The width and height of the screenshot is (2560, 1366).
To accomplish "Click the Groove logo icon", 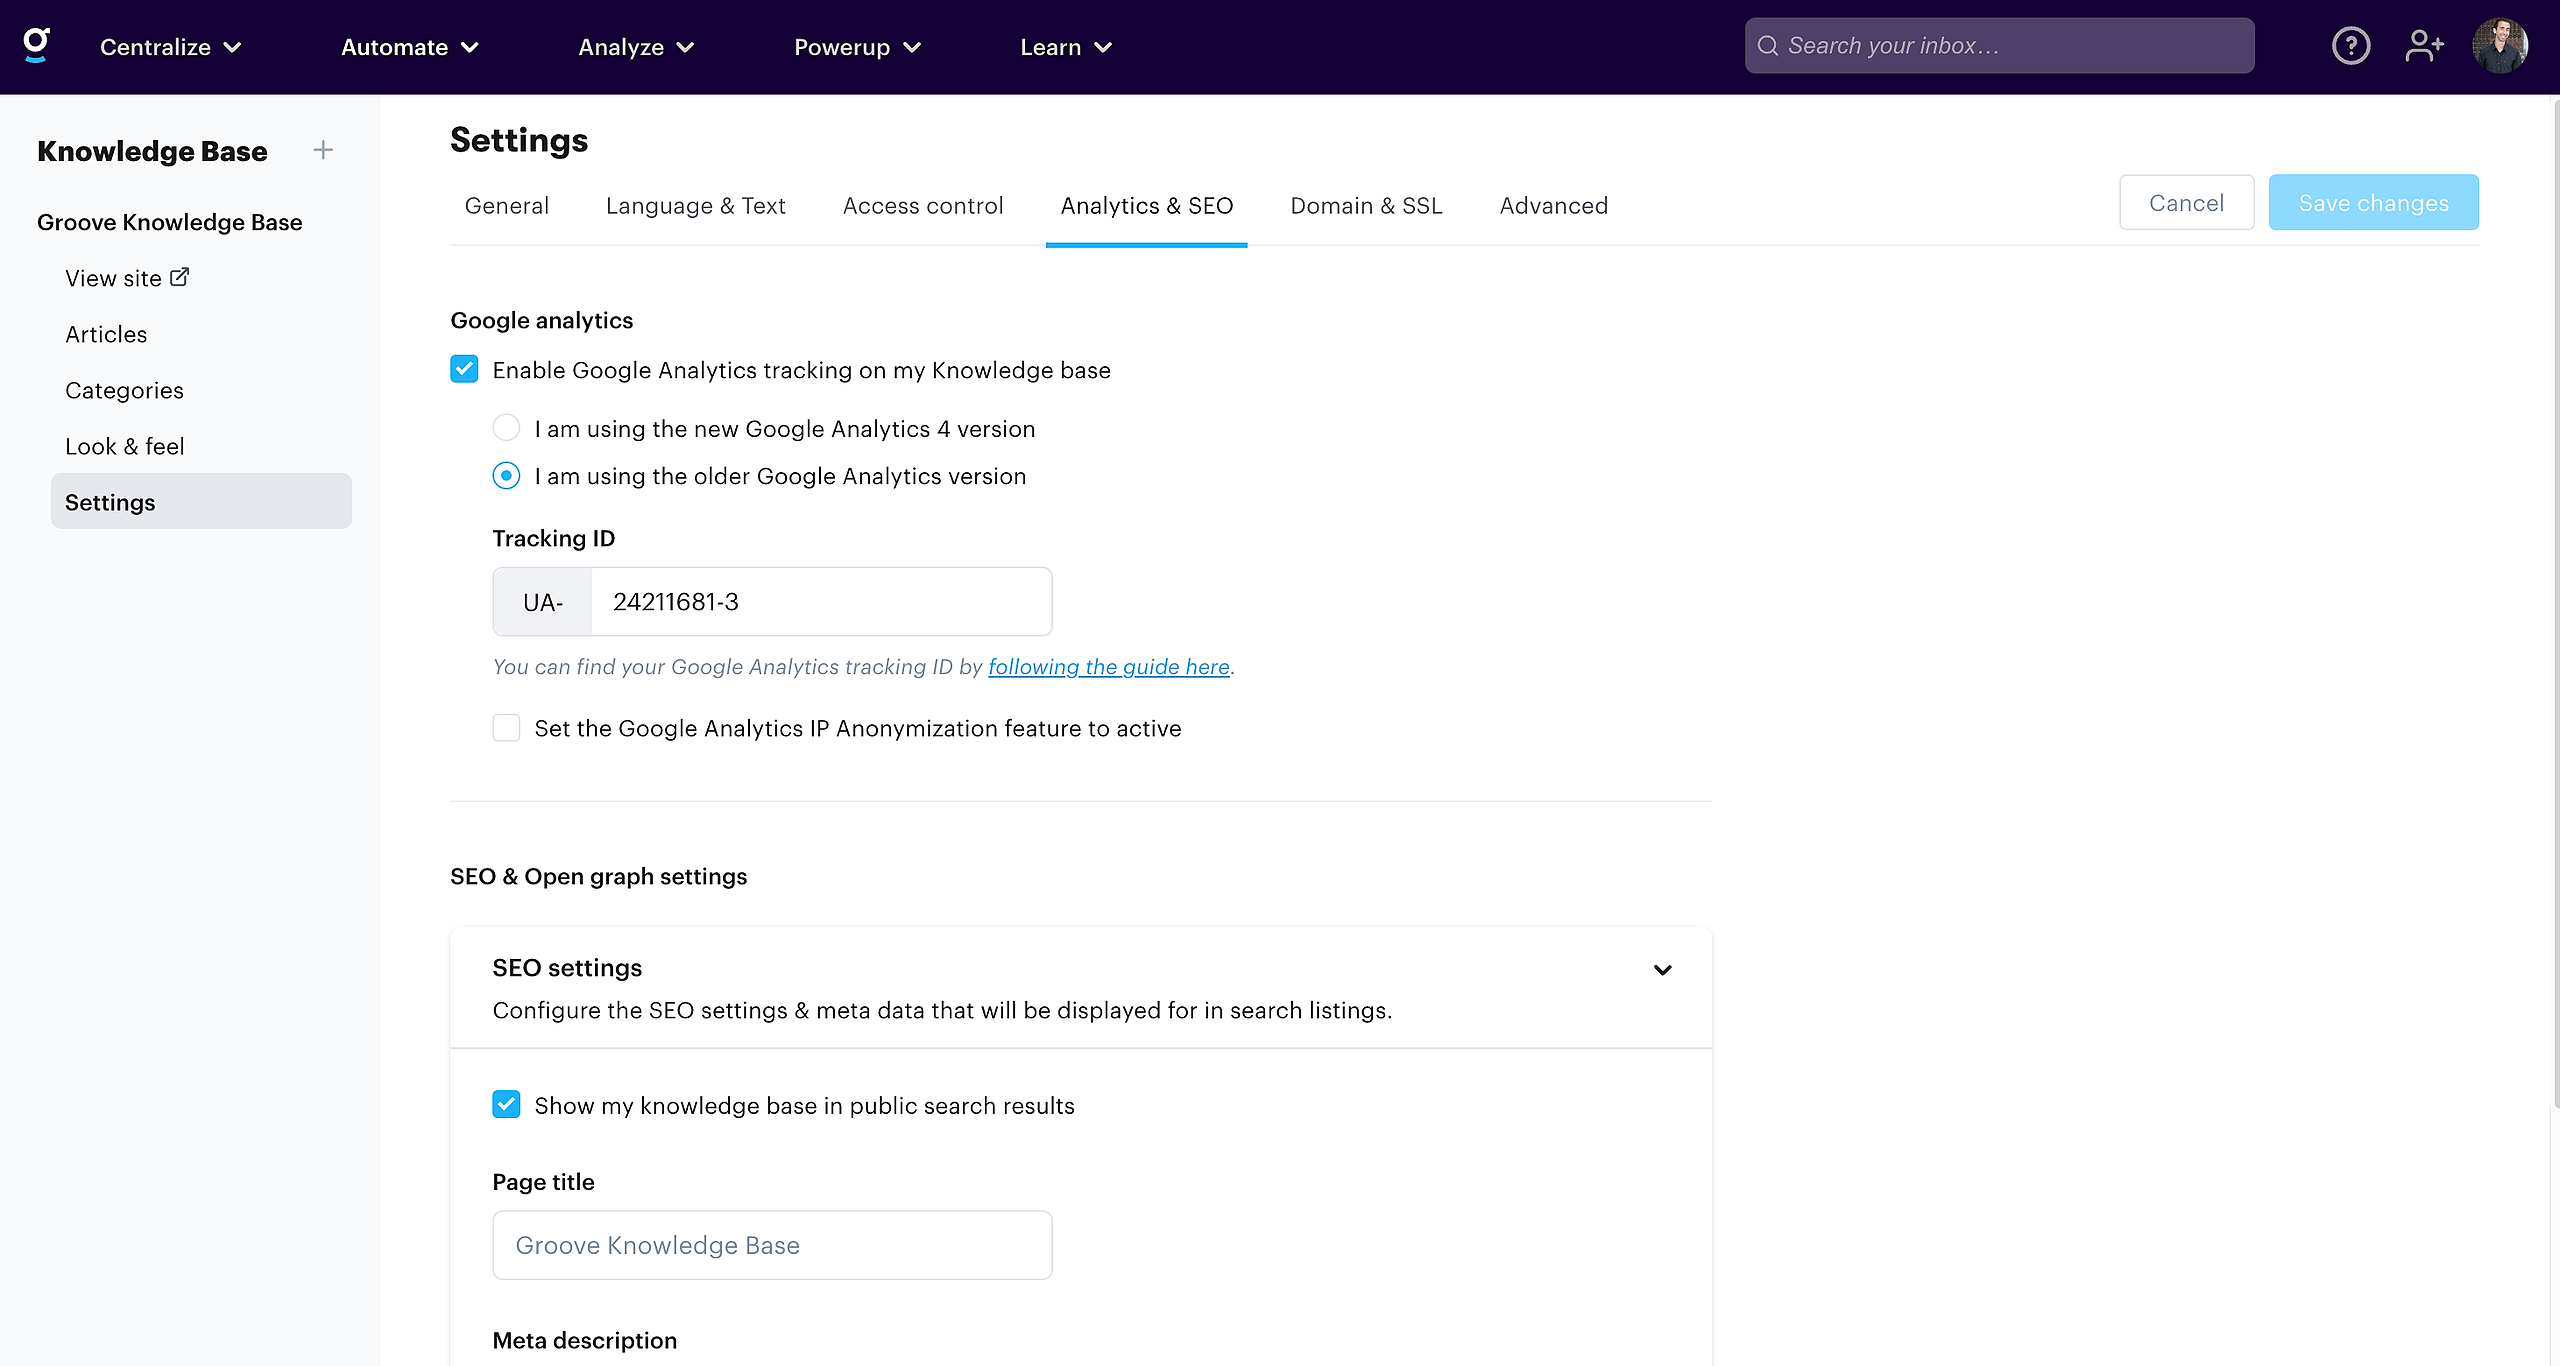I will [37, 45].
